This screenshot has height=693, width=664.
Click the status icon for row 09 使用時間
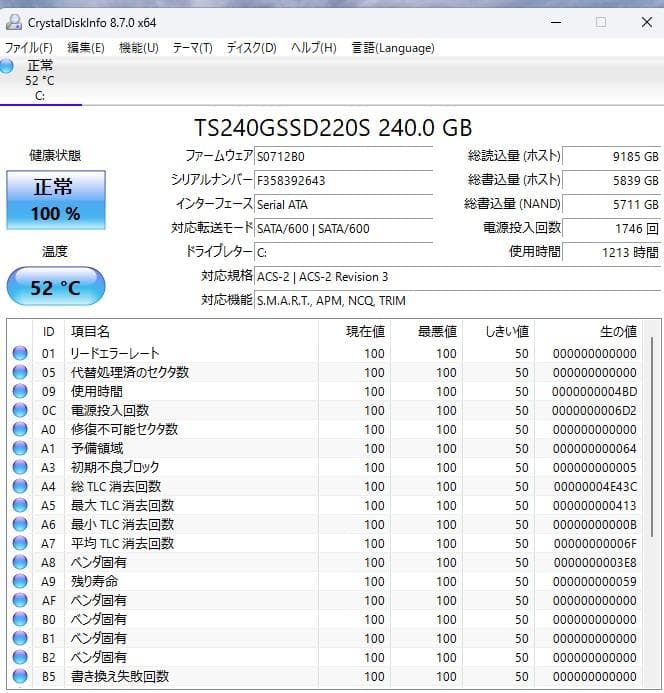click(x=20, y=391)
